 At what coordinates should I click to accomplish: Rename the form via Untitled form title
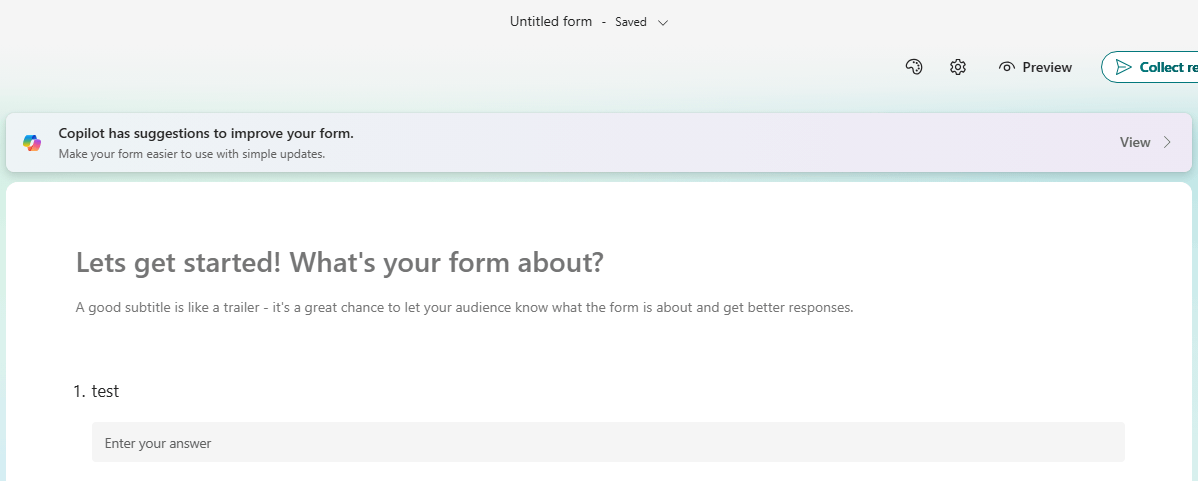click(551, 21)
